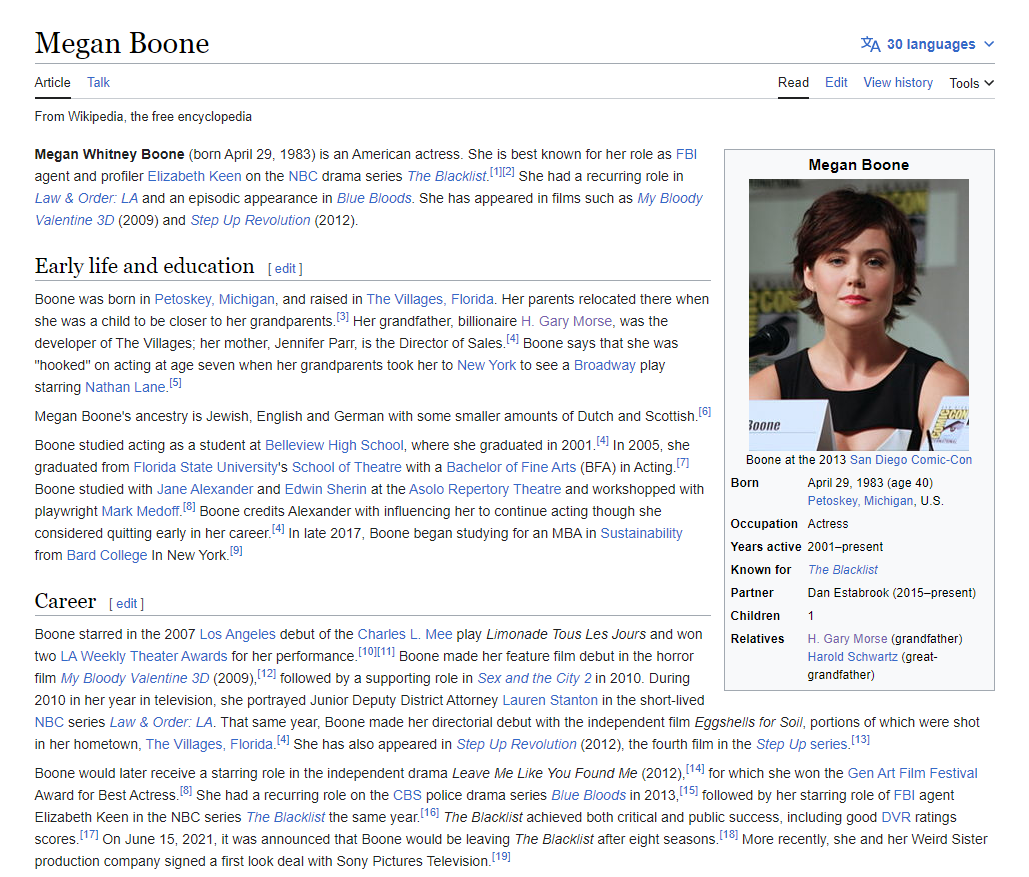Open the School of Theatre link
This screenshot has height=877, width=1029.
(346, 467)
